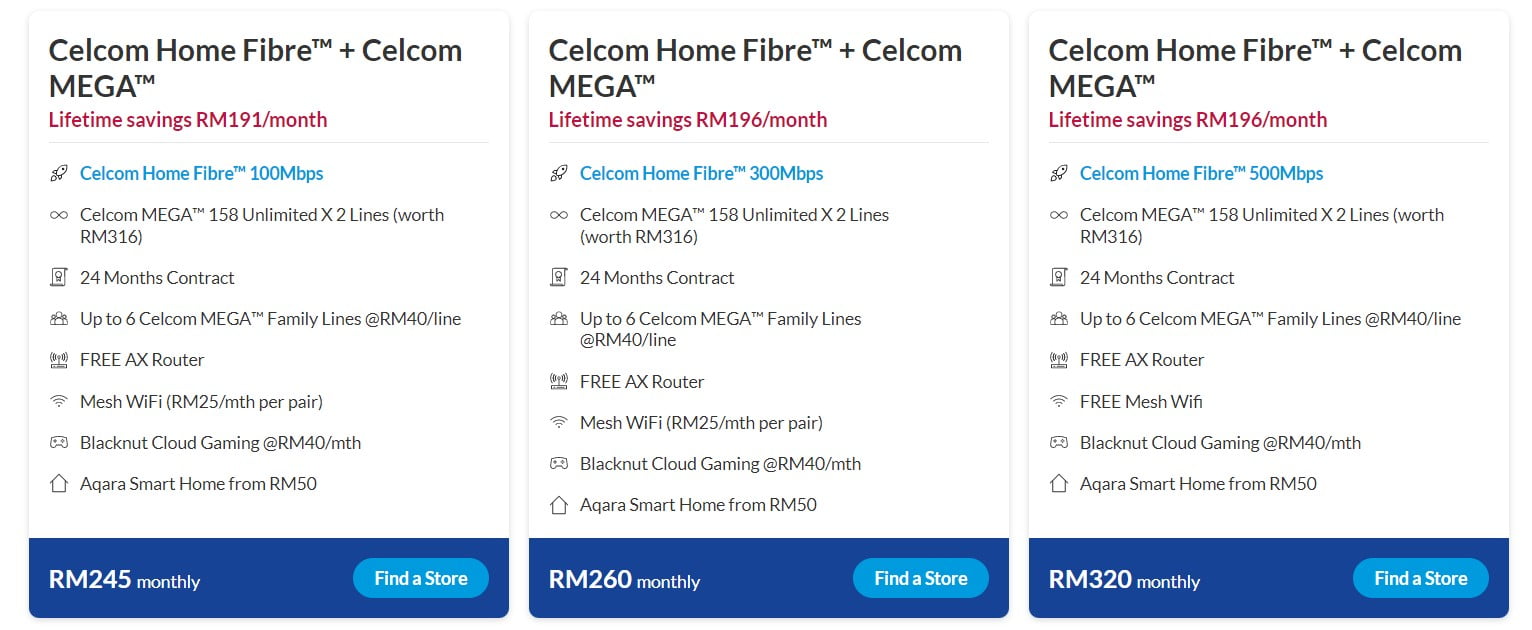The image size is (1532, 630).
Task: Click the gamepad icon in the RM245 card
Action: point(59,443)
